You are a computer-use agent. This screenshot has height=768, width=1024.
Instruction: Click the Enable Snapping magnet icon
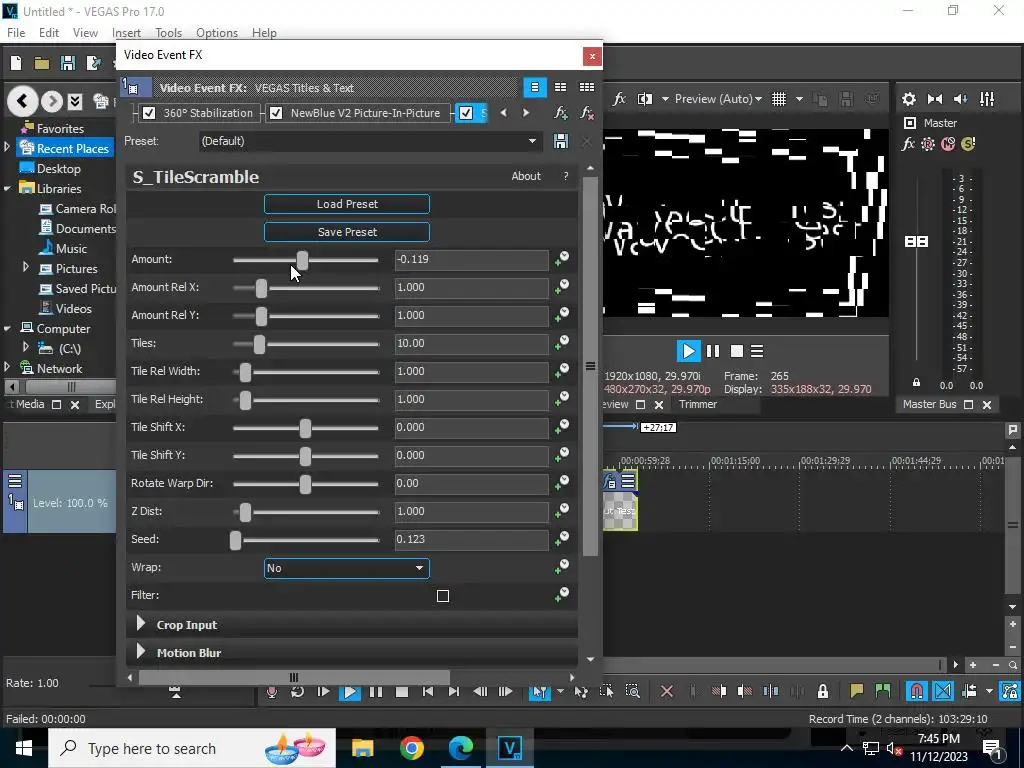[x=916, y=691]
